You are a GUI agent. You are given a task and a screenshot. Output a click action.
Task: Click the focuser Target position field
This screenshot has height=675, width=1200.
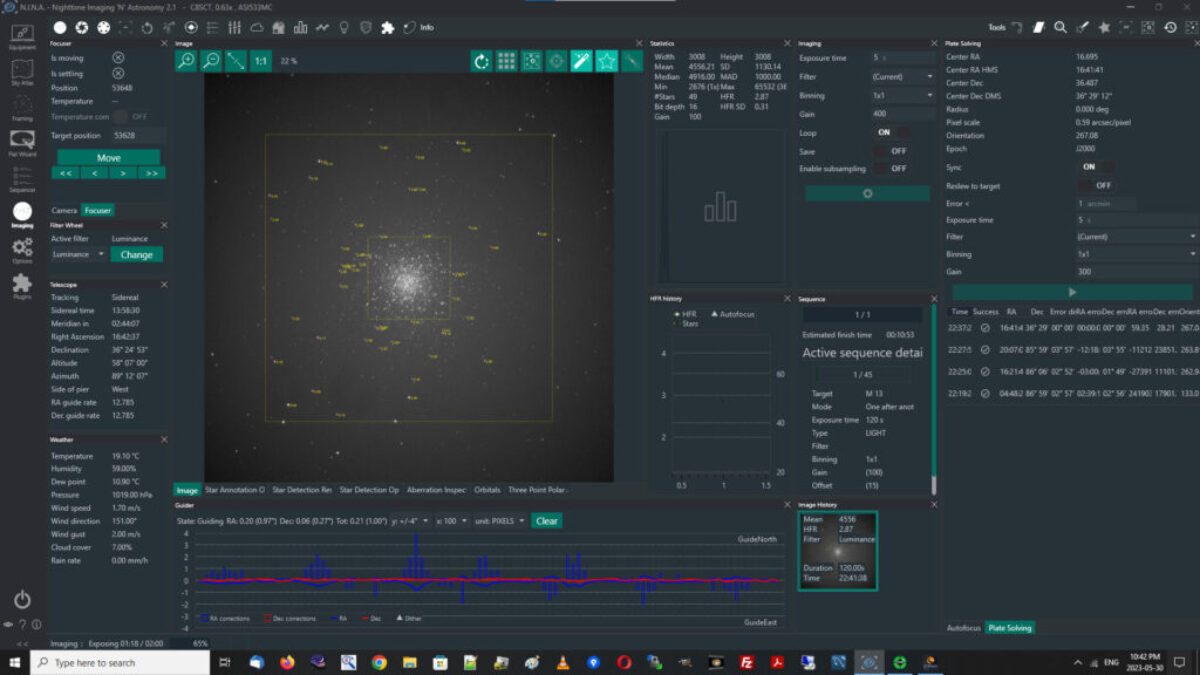point(139,135)
